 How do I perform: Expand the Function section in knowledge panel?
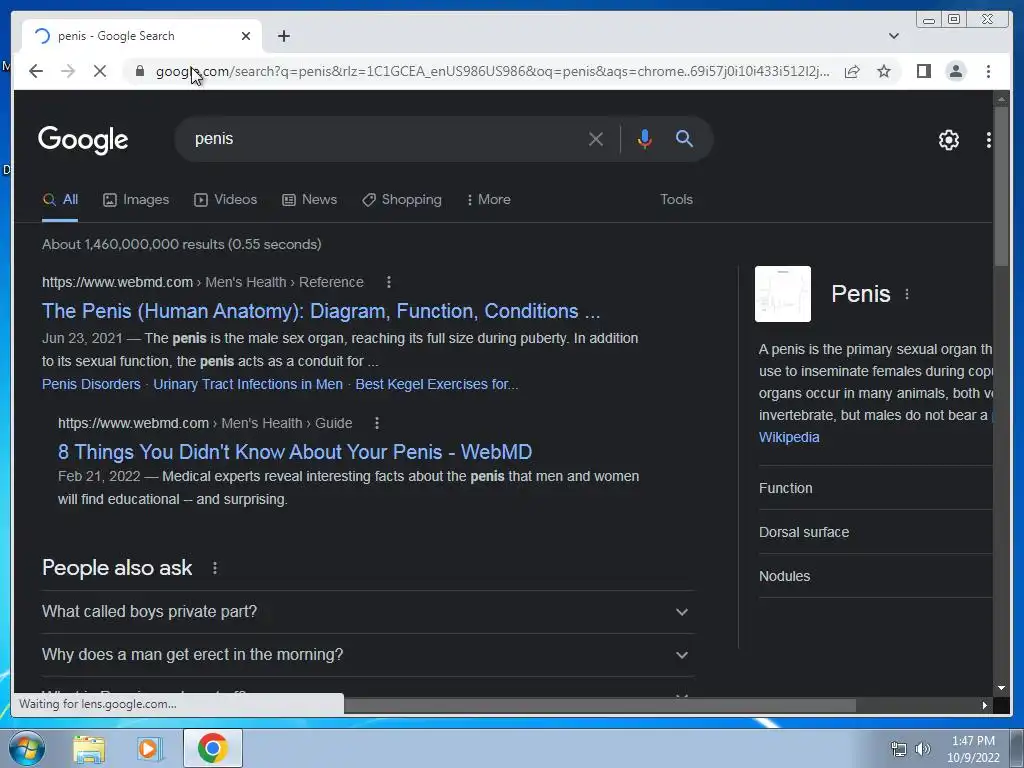tap(875, 488)
